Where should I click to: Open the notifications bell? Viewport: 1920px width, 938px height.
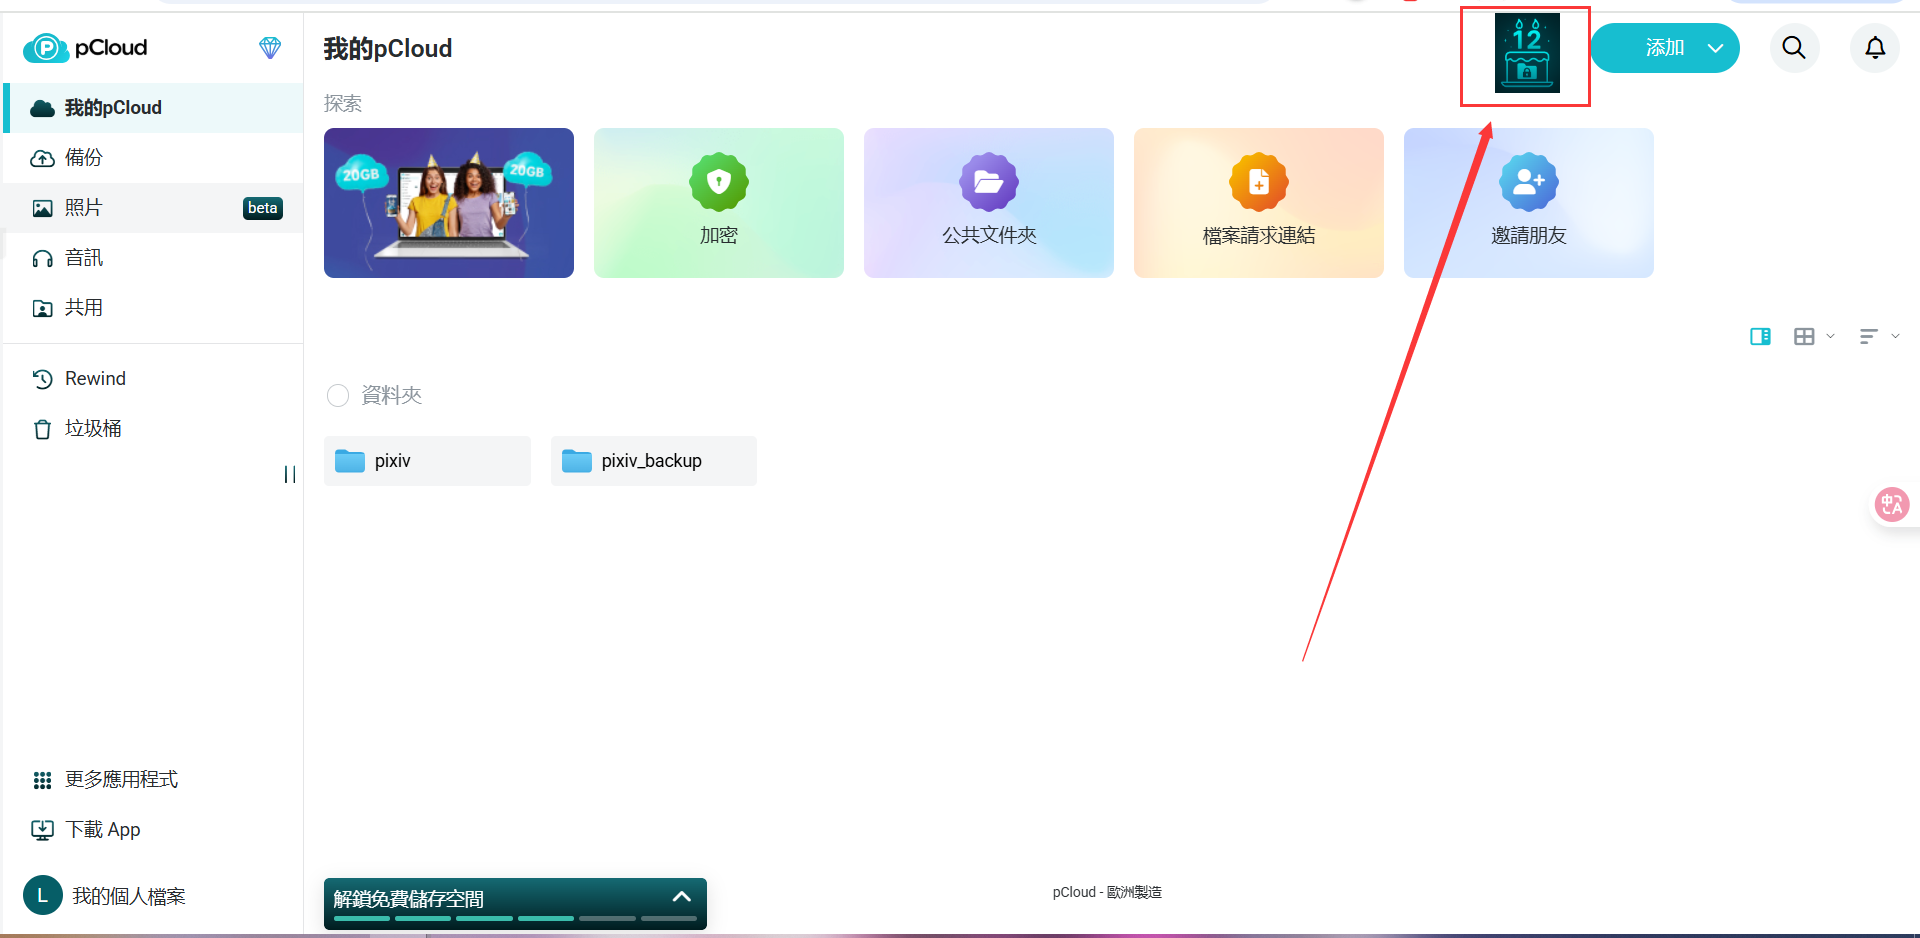click(1875, 48)
